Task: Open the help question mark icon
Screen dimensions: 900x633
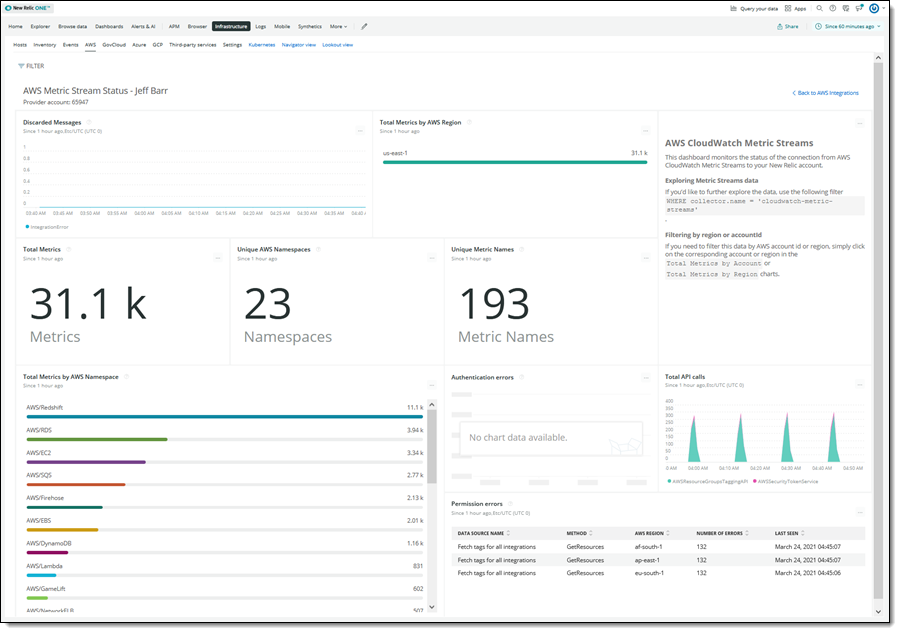Action: pos(832,8)
